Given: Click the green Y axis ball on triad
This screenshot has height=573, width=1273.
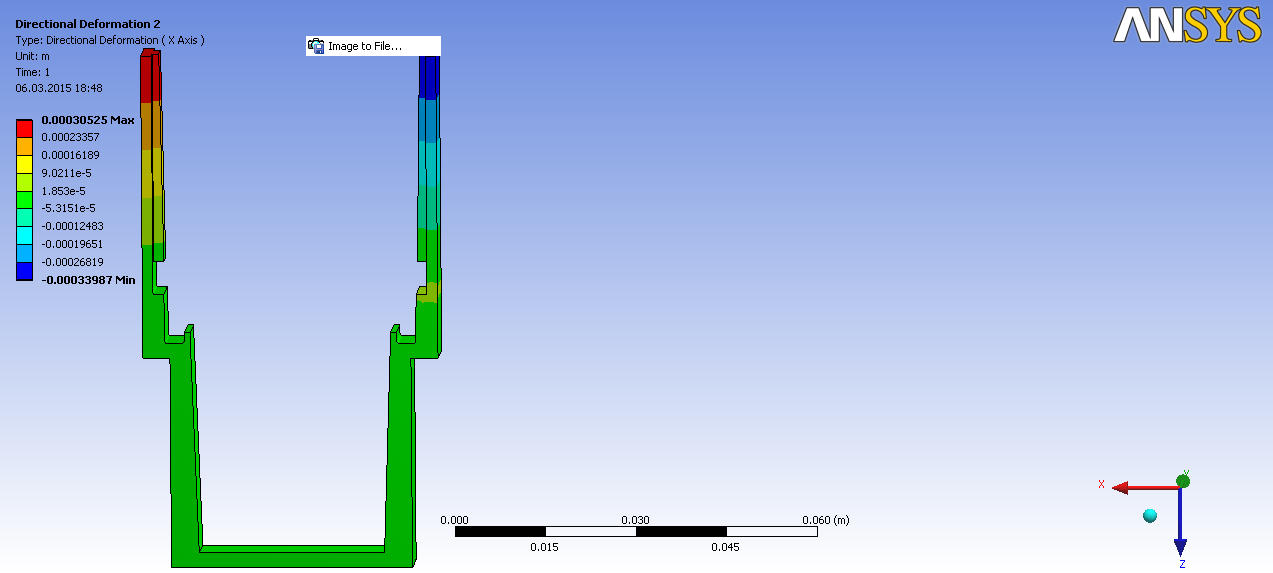Looking at the screenshot, I should [1183, 481].
